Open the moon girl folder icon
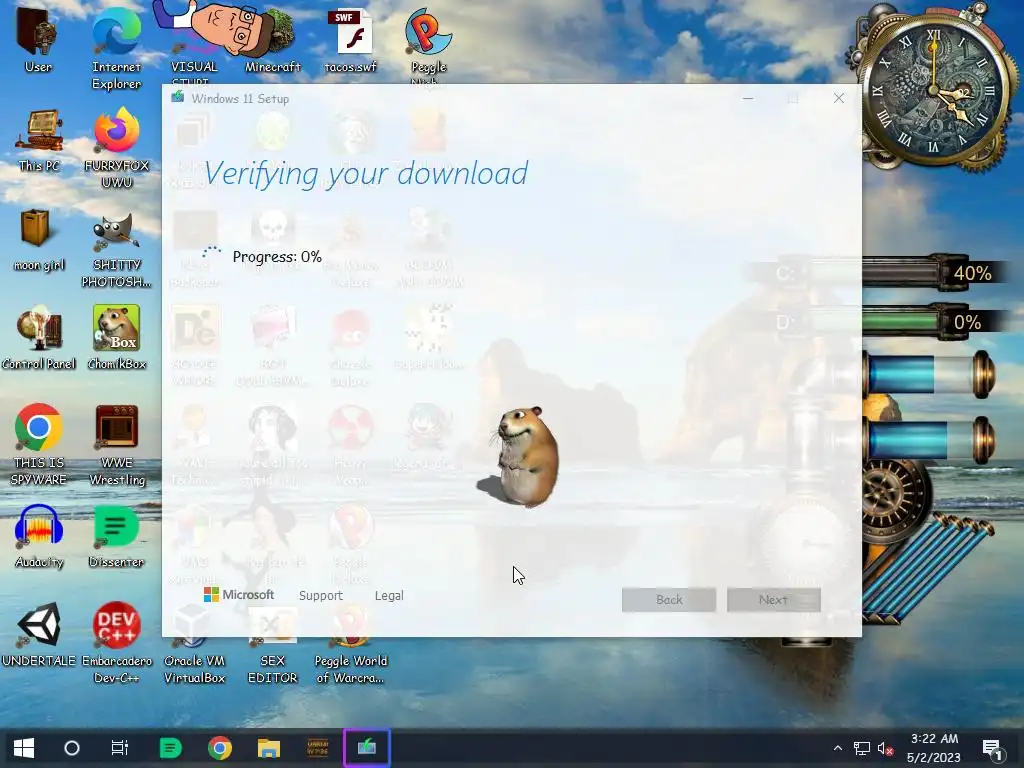This screenshot has width=1024, height=768. click(39, 240)
